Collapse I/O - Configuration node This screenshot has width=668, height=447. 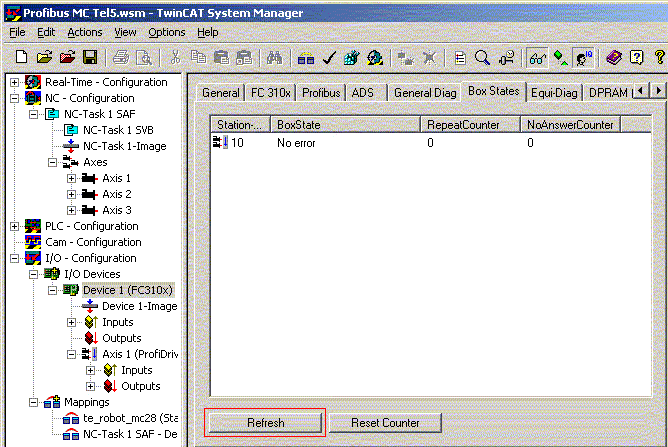(x=14, y=258)
